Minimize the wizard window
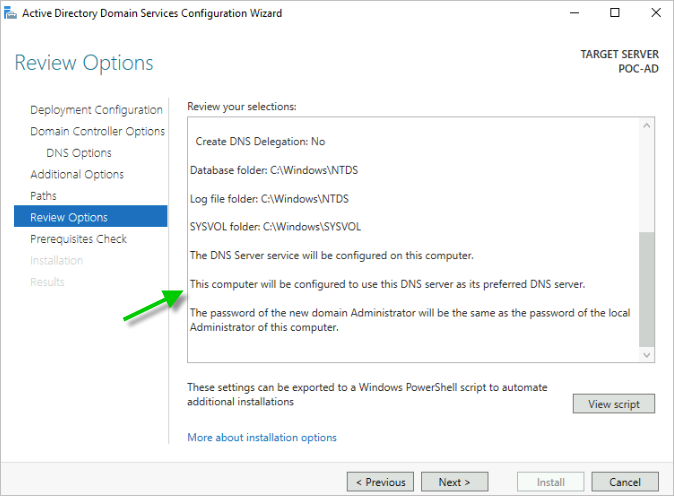The width and height of the screenshot is (674, 496). [574, 13]
